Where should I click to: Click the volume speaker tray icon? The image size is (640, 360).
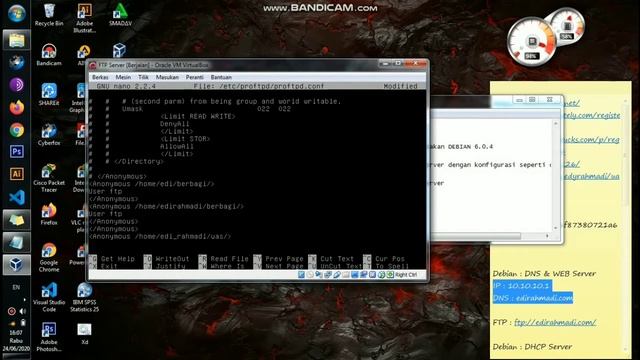coord(22,311)
